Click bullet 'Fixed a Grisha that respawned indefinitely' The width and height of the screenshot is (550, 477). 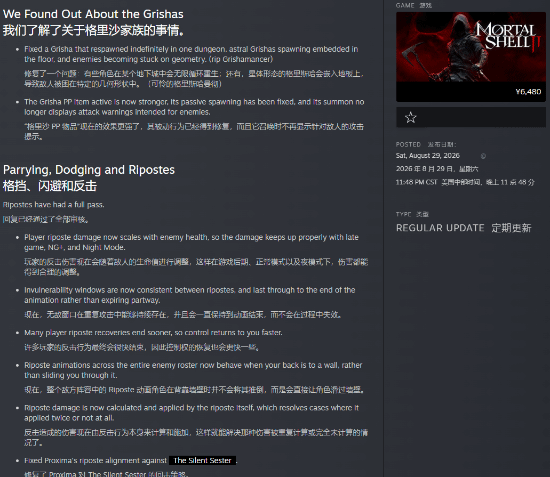[x=191, y=54]
